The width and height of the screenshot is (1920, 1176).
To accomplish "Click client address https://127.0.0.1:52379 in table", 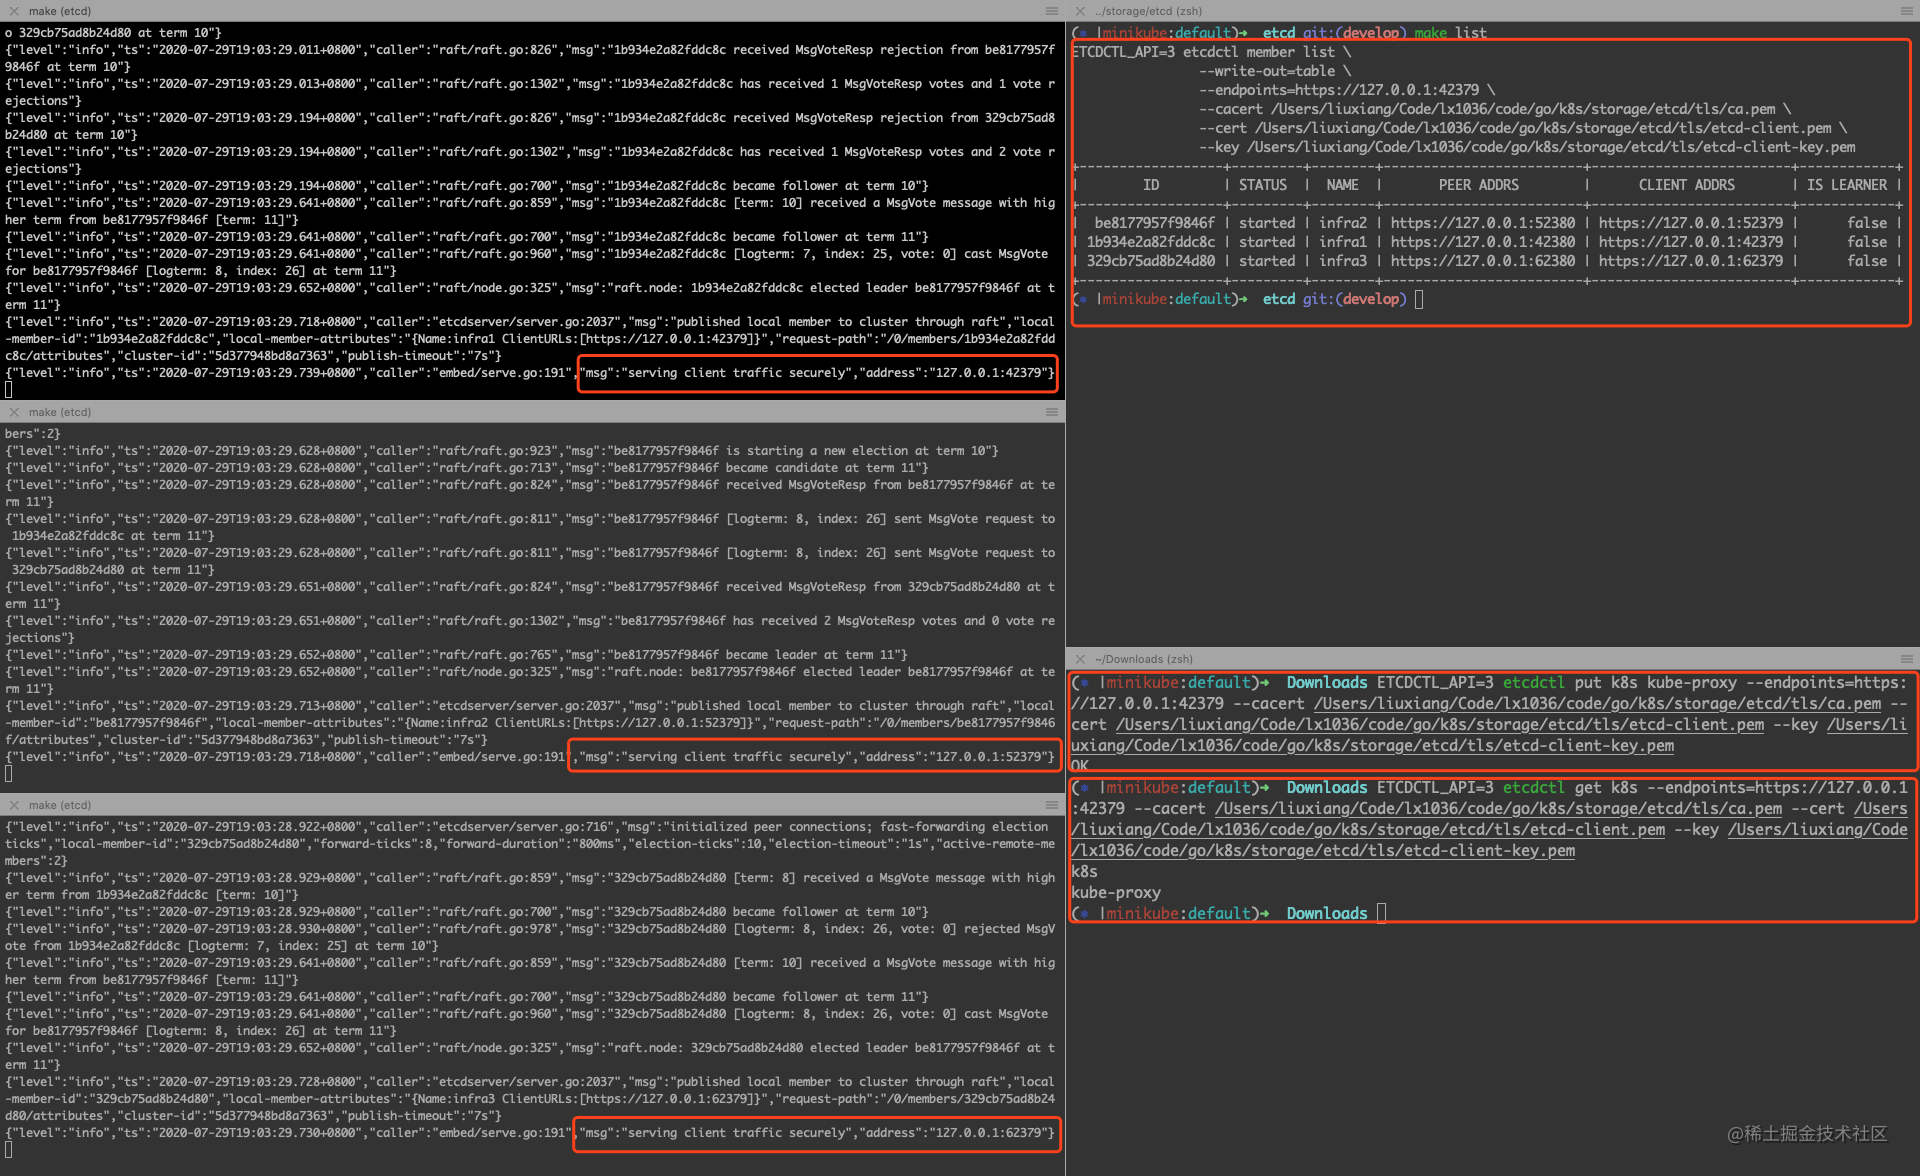I will [x=1690, y=223].
